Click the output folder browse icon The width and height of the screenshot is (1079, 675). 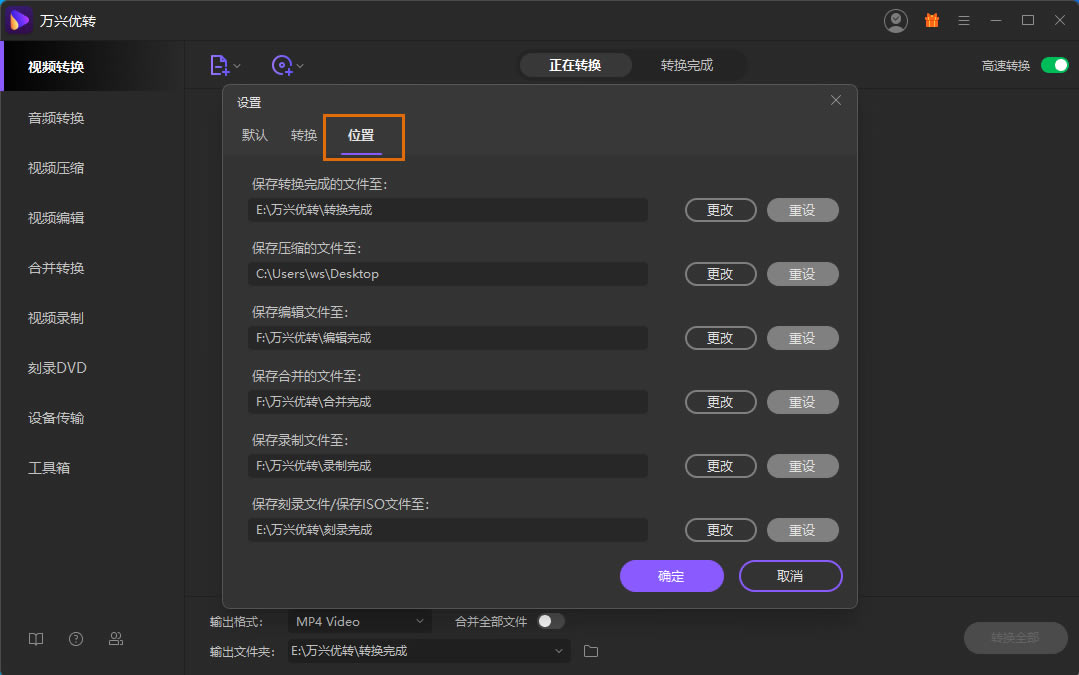(x=590, y=650)
